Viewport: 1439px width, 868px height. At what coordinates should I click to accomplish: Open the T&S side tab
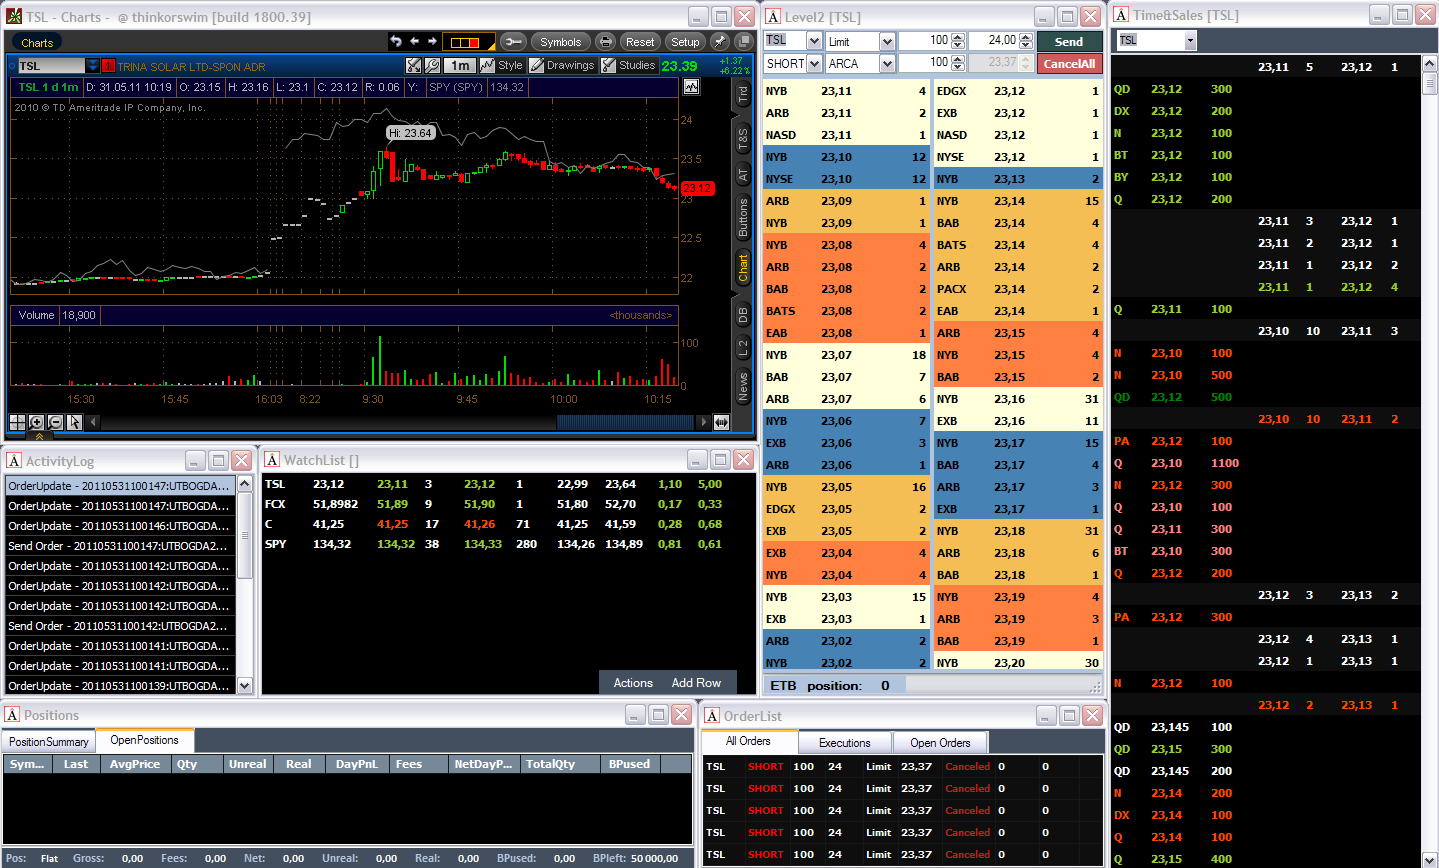point(743,139)
